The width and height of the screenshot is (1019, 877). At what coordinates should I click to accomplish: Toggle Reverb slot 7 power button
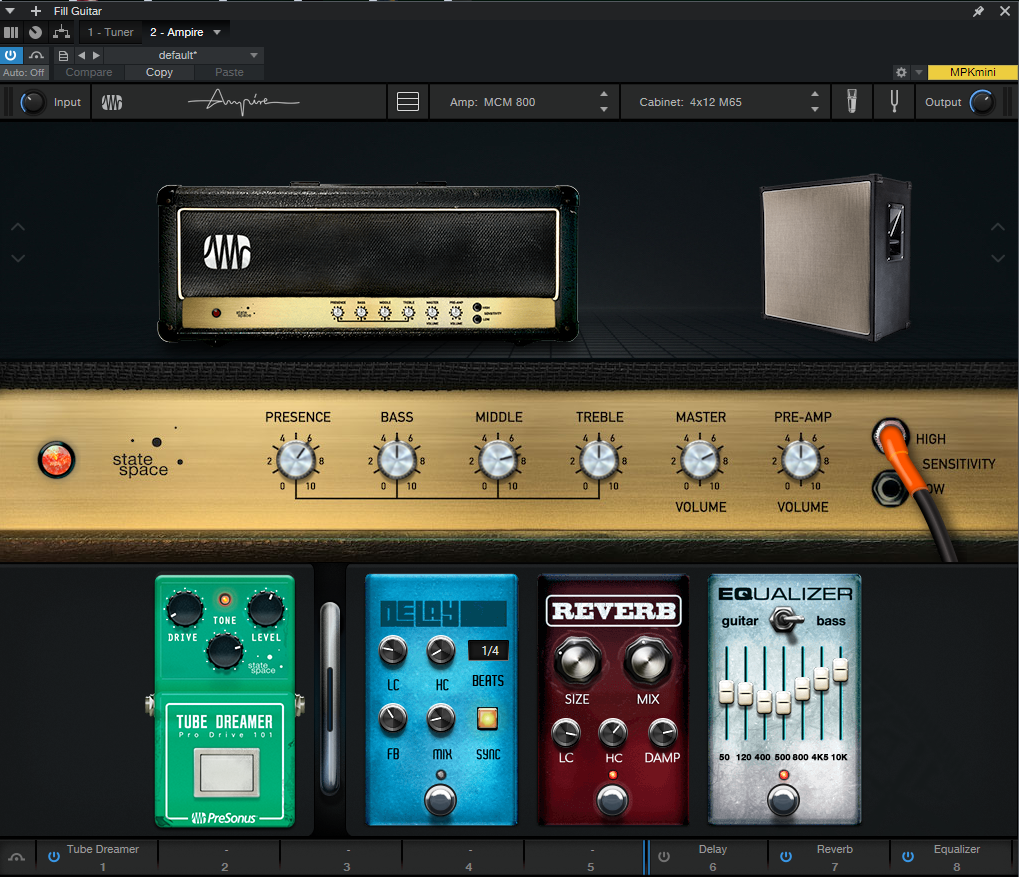pos(786,857)
